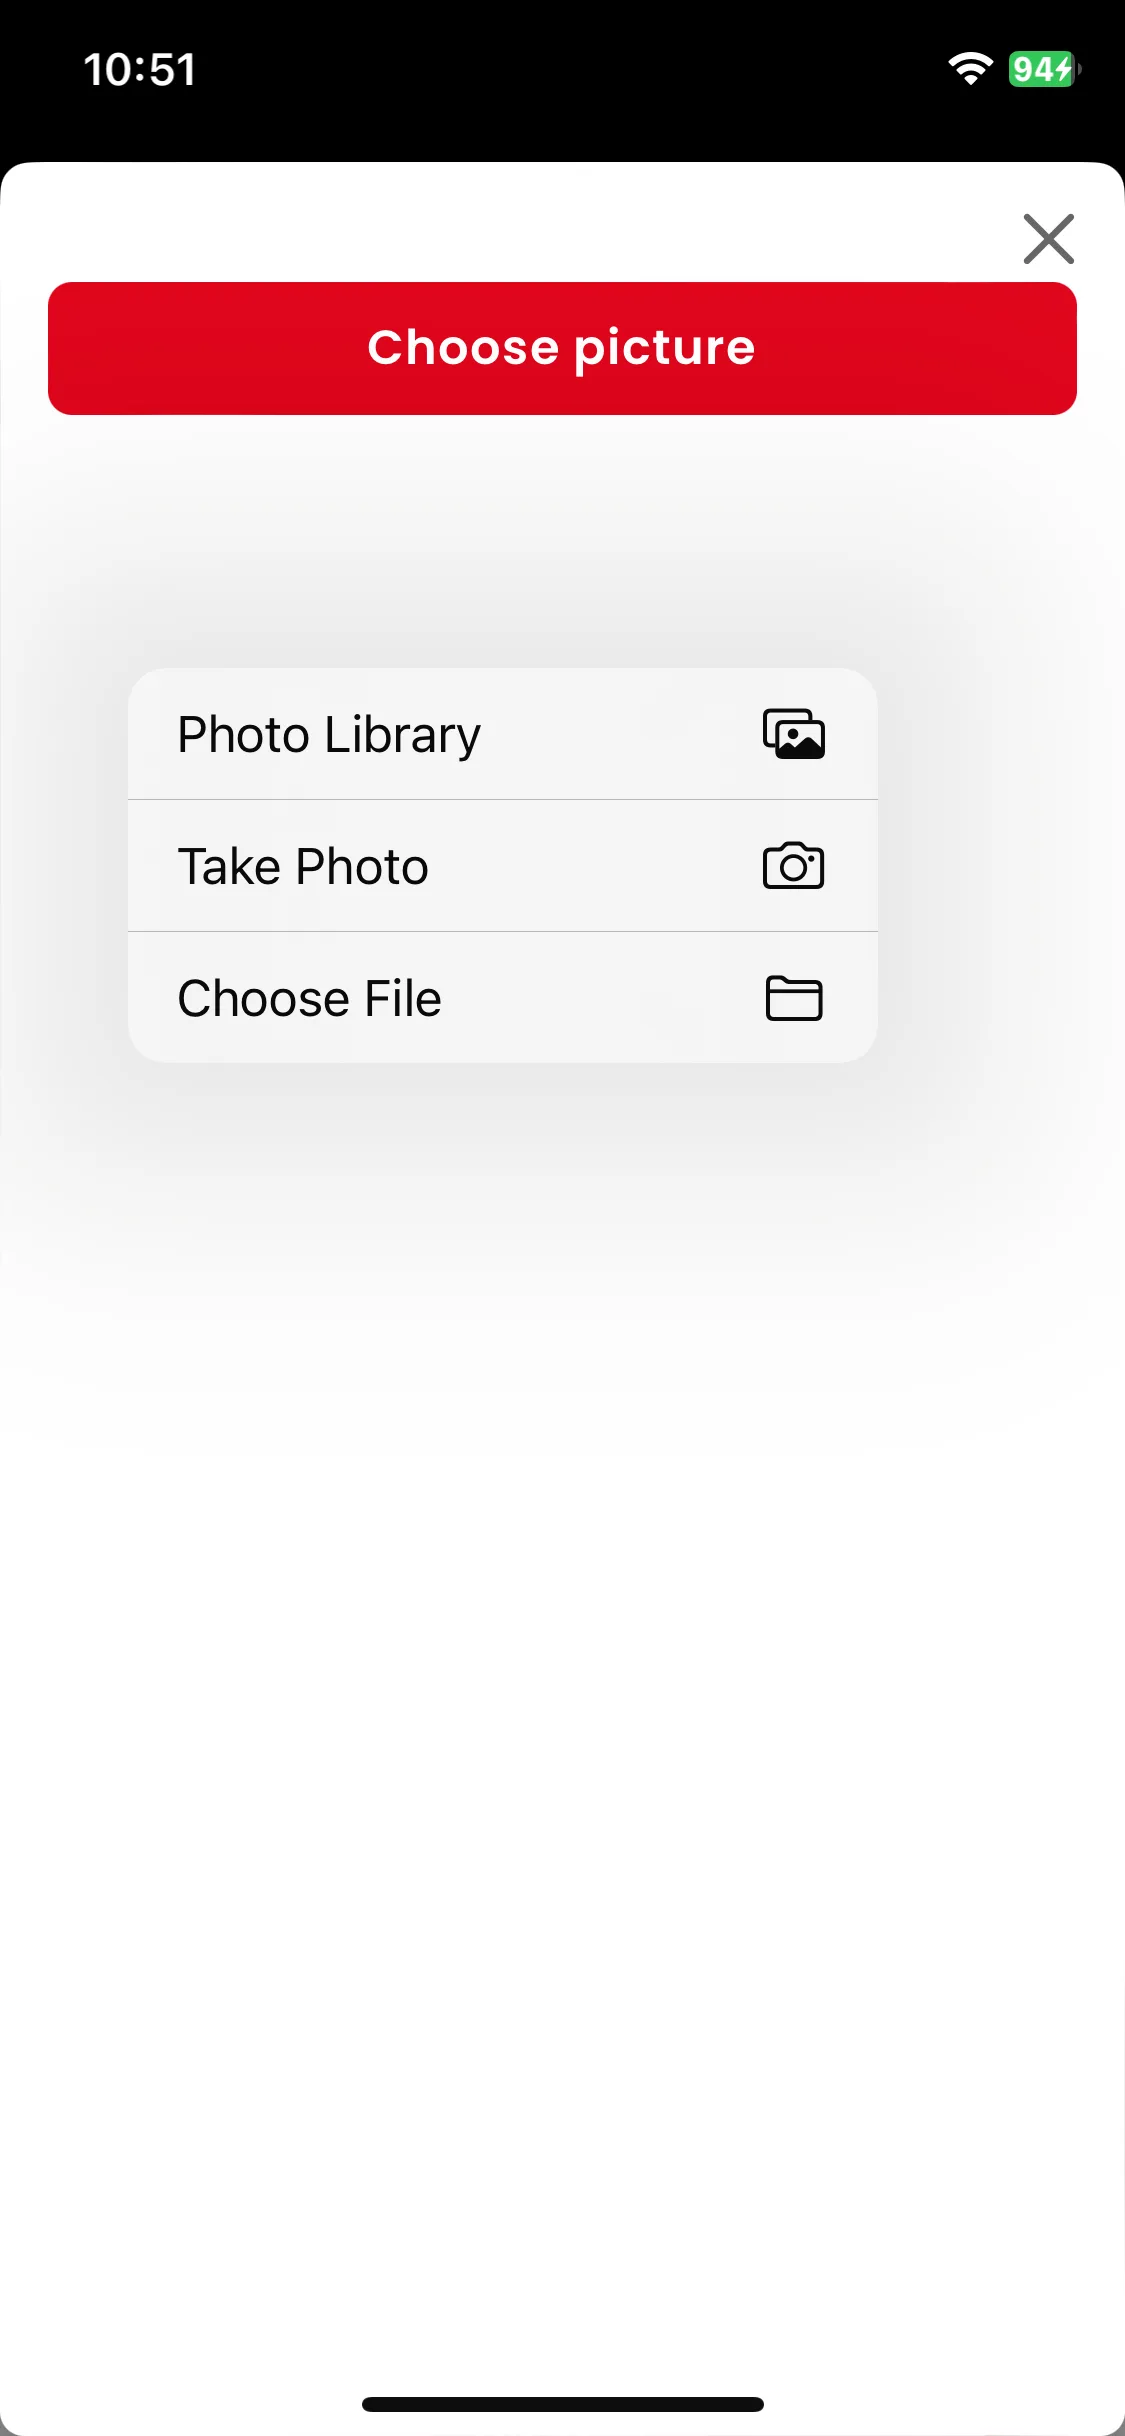Tap the home indicator bar at the bottom
The image size is (1125, 2436).
(562, 2404)
